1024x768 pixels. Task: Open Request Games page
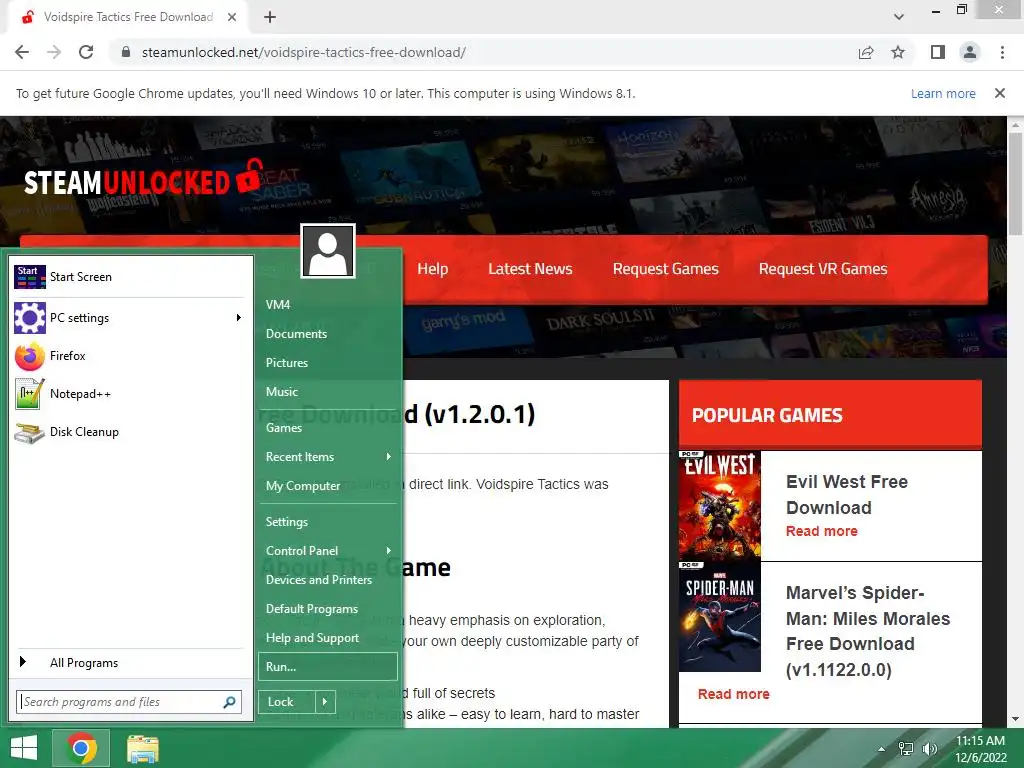[x=665, y=269]
